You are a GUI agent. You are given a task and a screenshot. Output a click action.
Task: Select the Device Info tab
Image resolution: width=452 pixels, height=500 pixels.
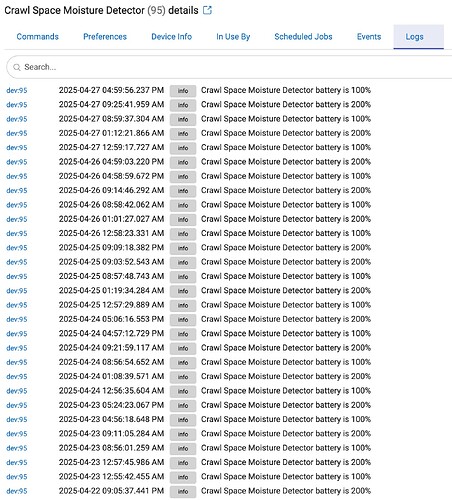pyautogui.click(x=171, y=37)
